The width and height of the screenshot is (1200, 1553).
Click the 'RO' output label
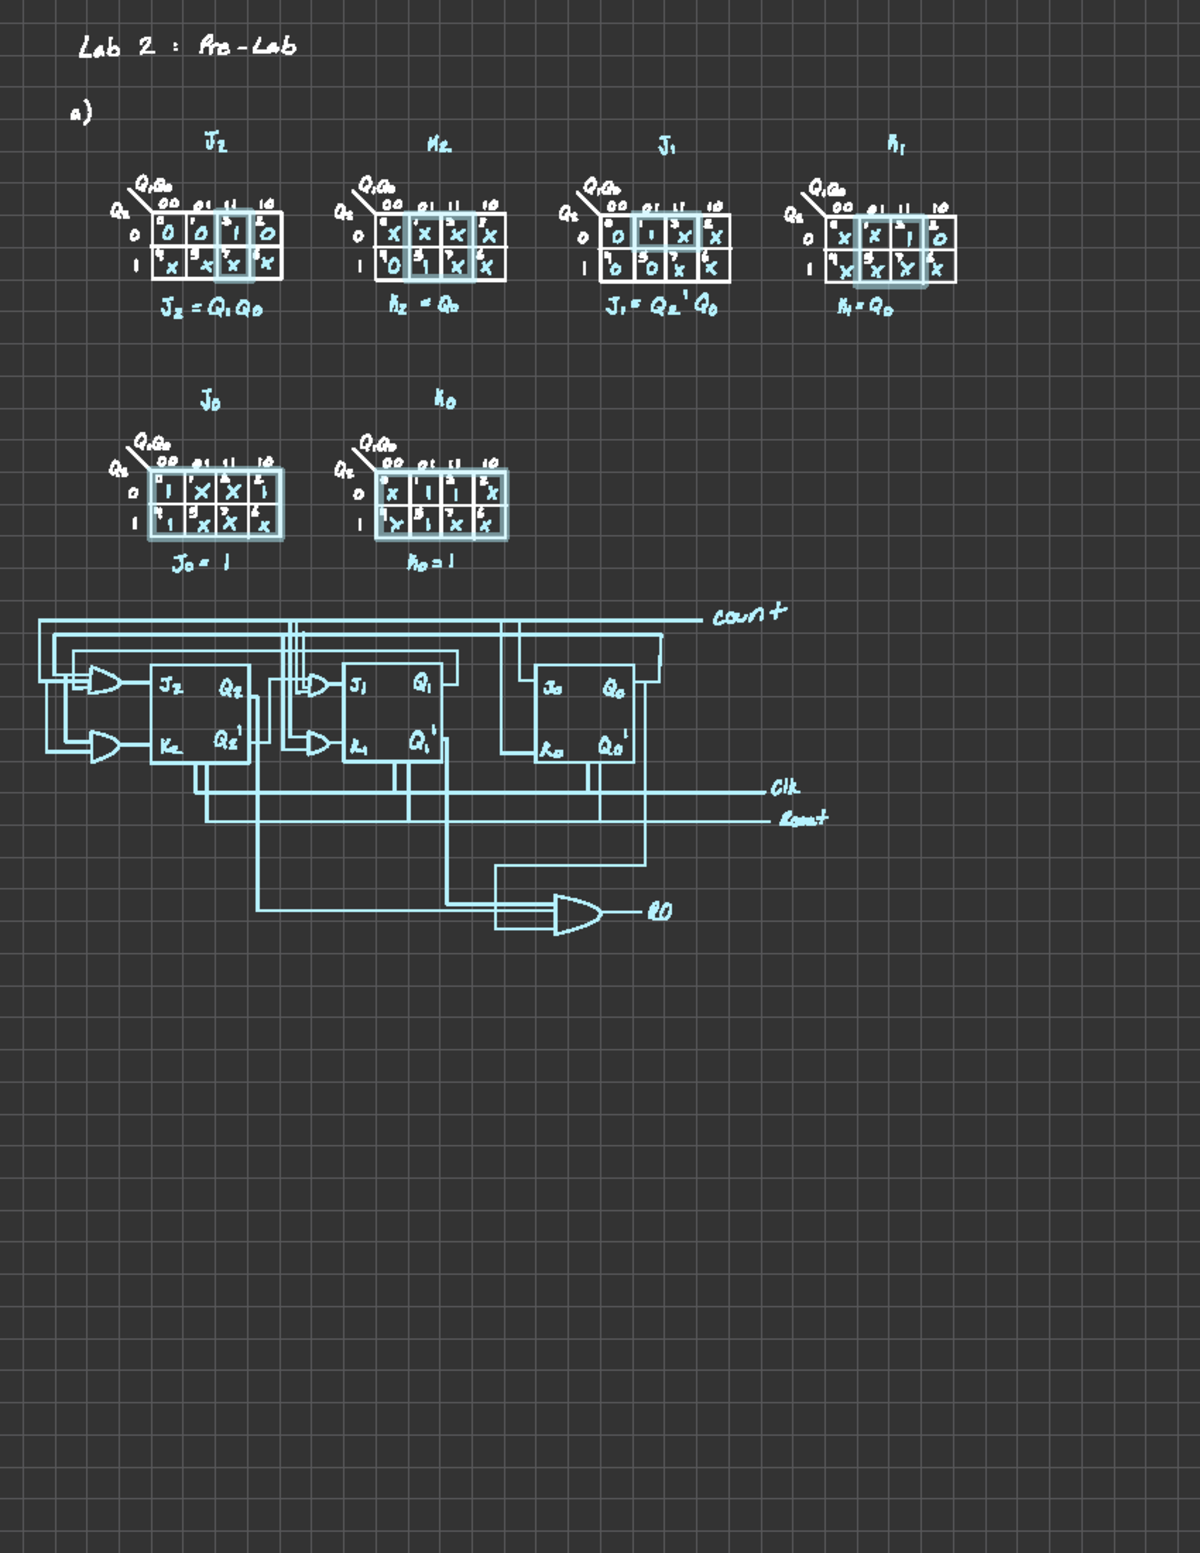(x=660, y=911)
